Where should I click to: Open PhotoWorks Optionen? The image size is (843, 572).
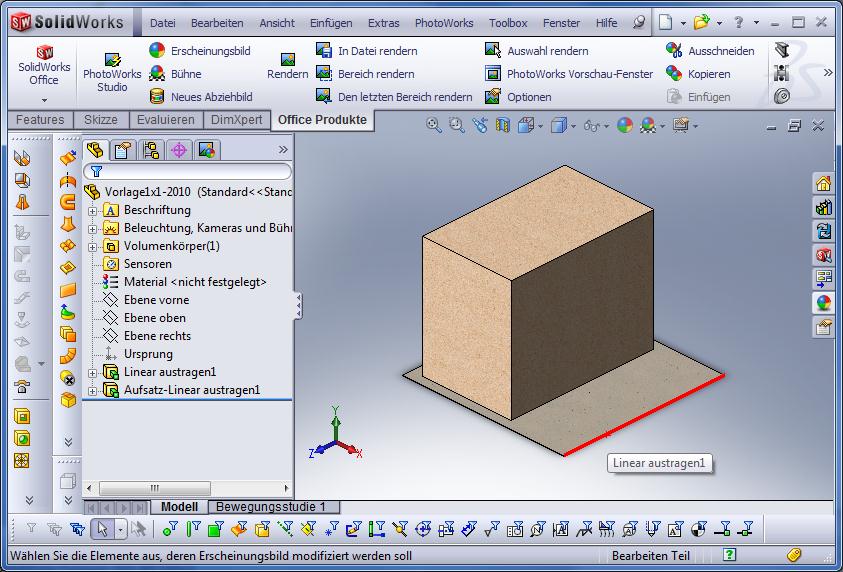493,97
